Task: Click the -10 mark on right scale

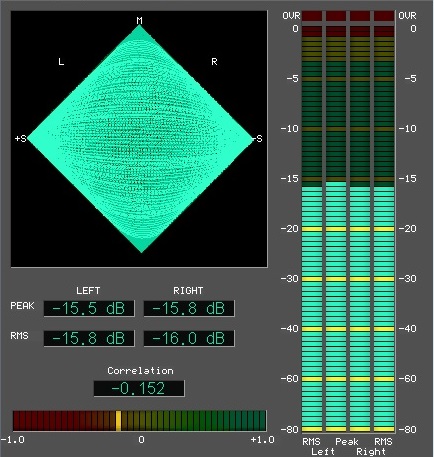Action: (x=407, y=129)
